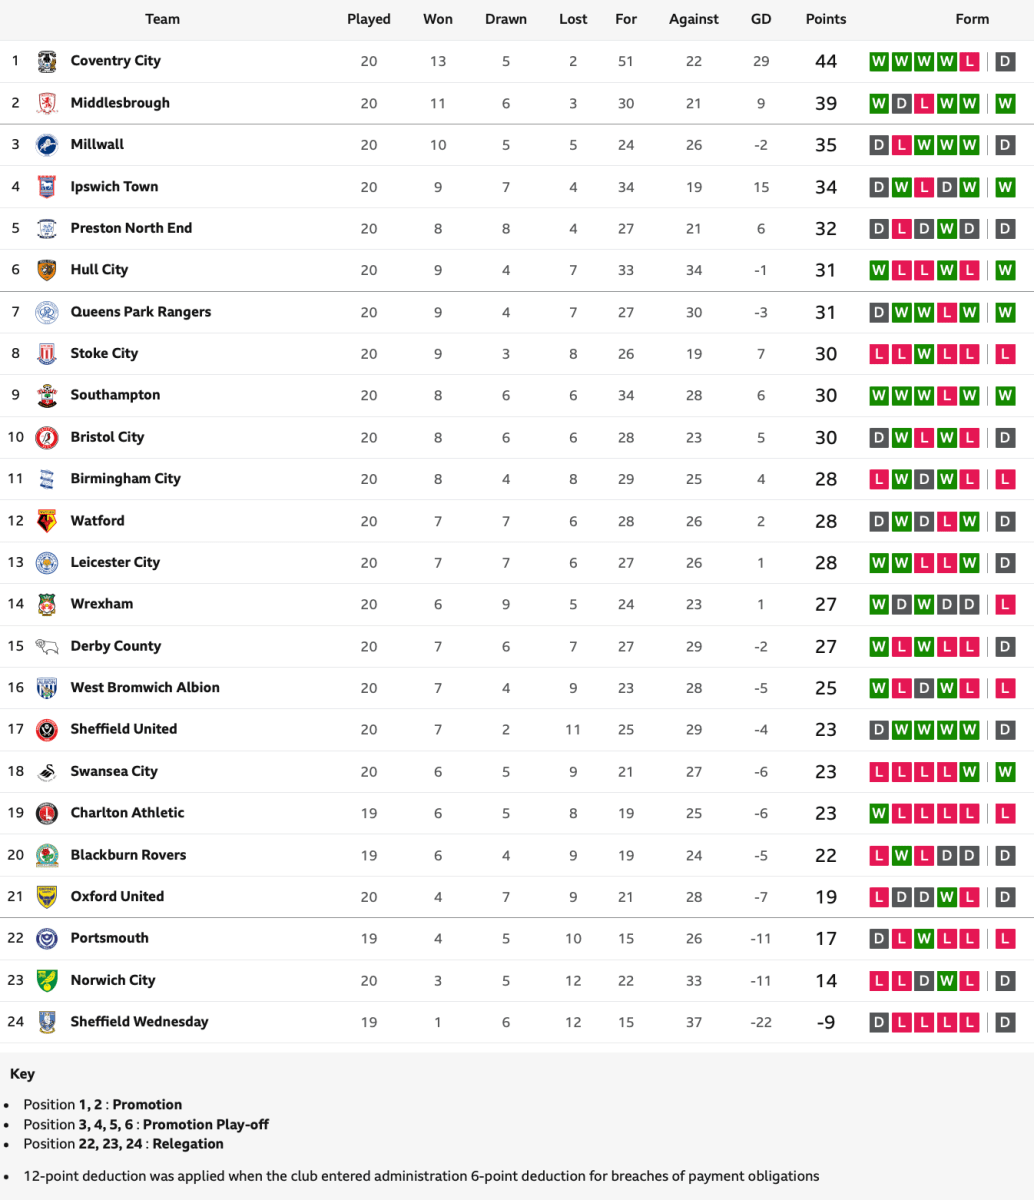This screenshot has width=1034, height=1200.
Task: Click the GD column header
Action: 760,19
